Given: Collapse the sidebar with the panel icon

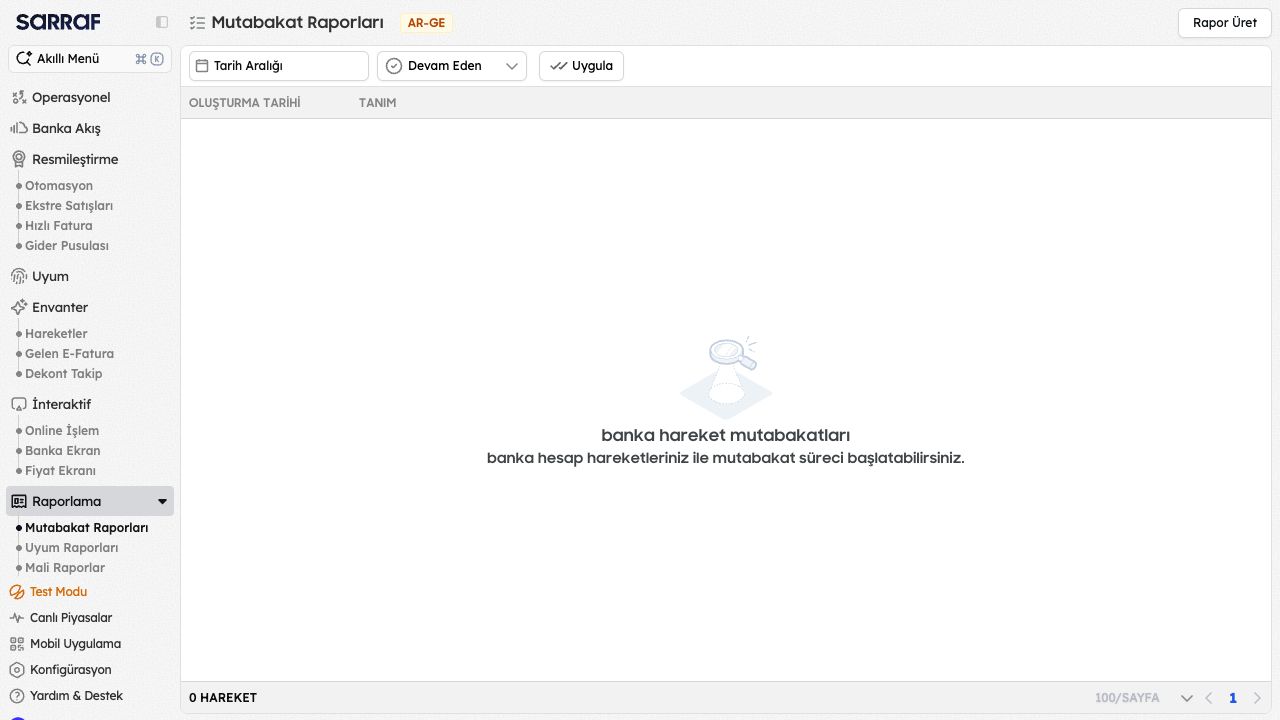Looking at the screenshot, I should (x=162, y=22).
